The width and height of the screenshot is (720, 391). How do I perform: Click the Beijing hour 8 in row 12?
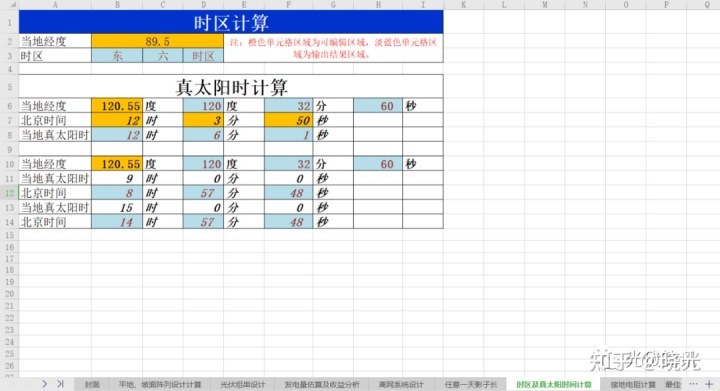point(117,193)
